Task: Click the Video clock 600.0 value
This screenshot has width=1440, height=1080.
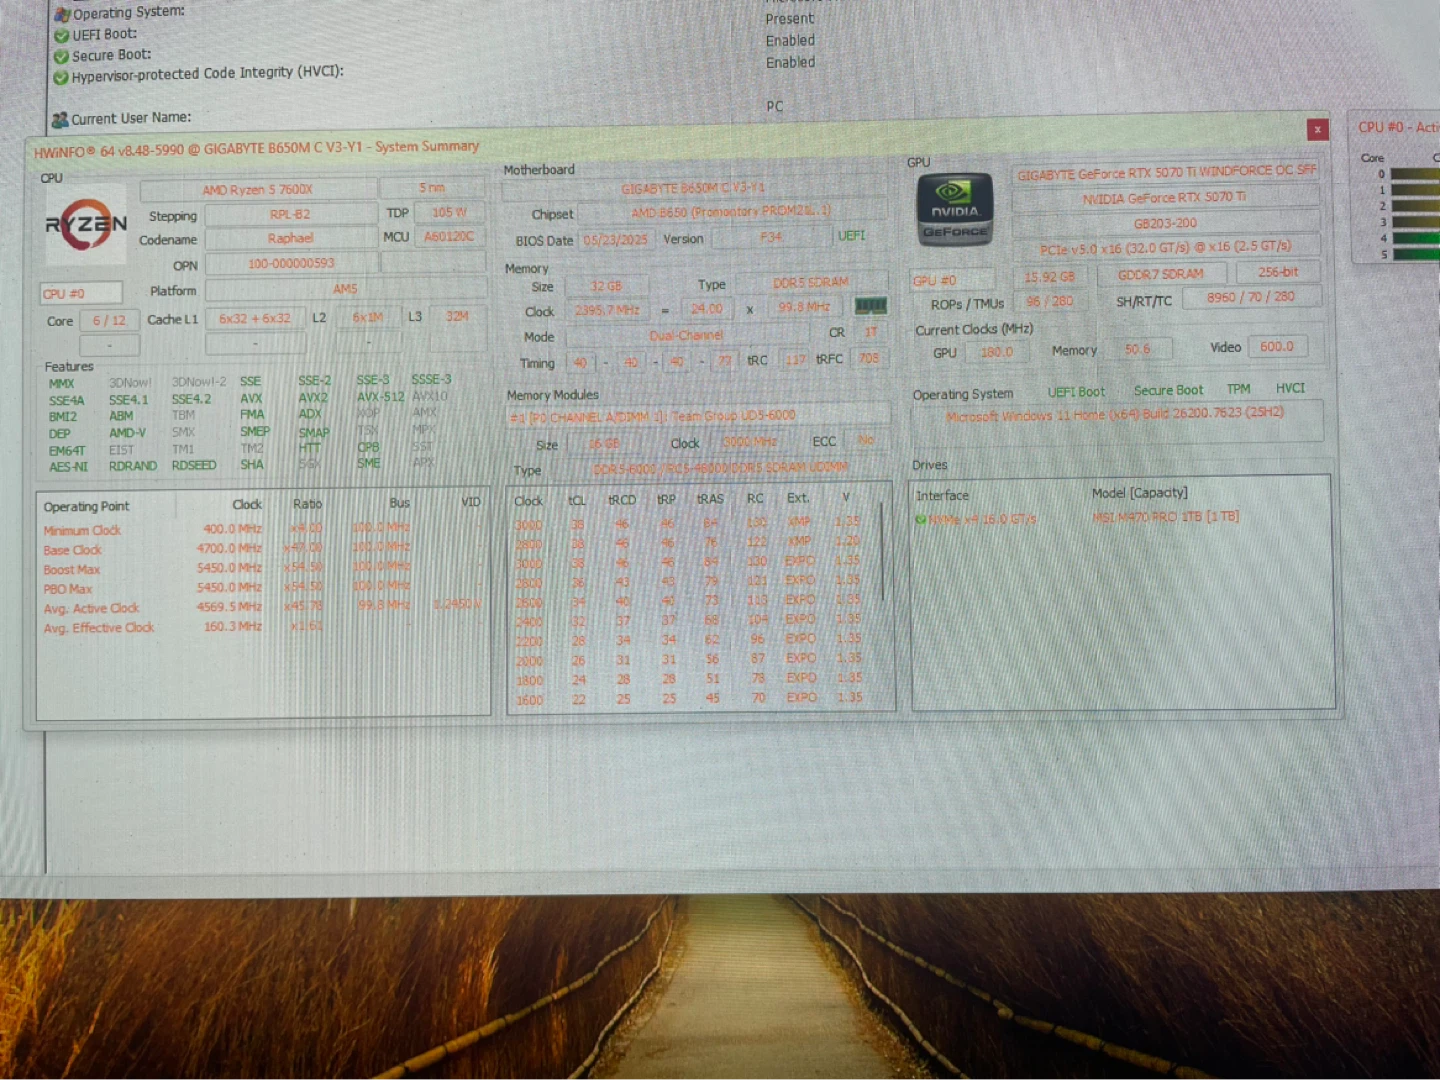Action: click(1277, 347)
